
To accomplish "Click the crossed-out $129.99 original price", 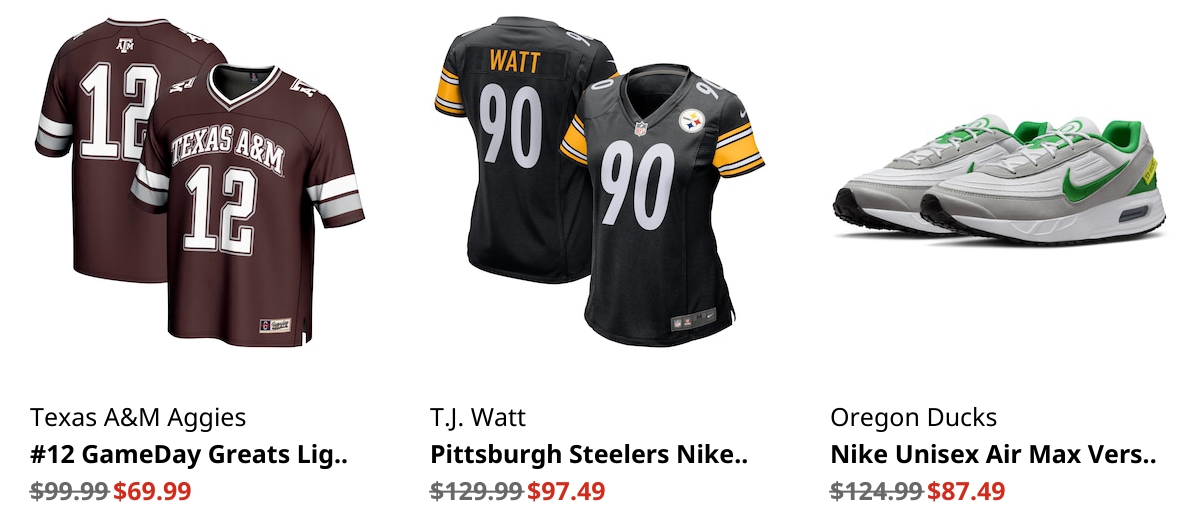I will point(477,491).
